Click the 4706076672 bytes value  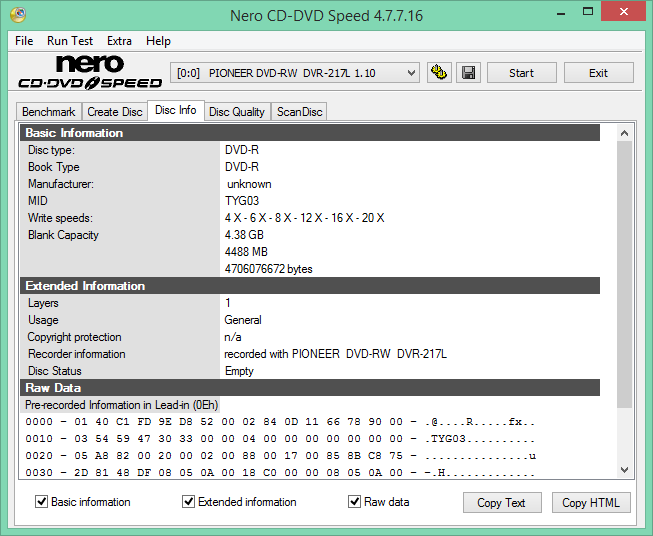[269, 269]
